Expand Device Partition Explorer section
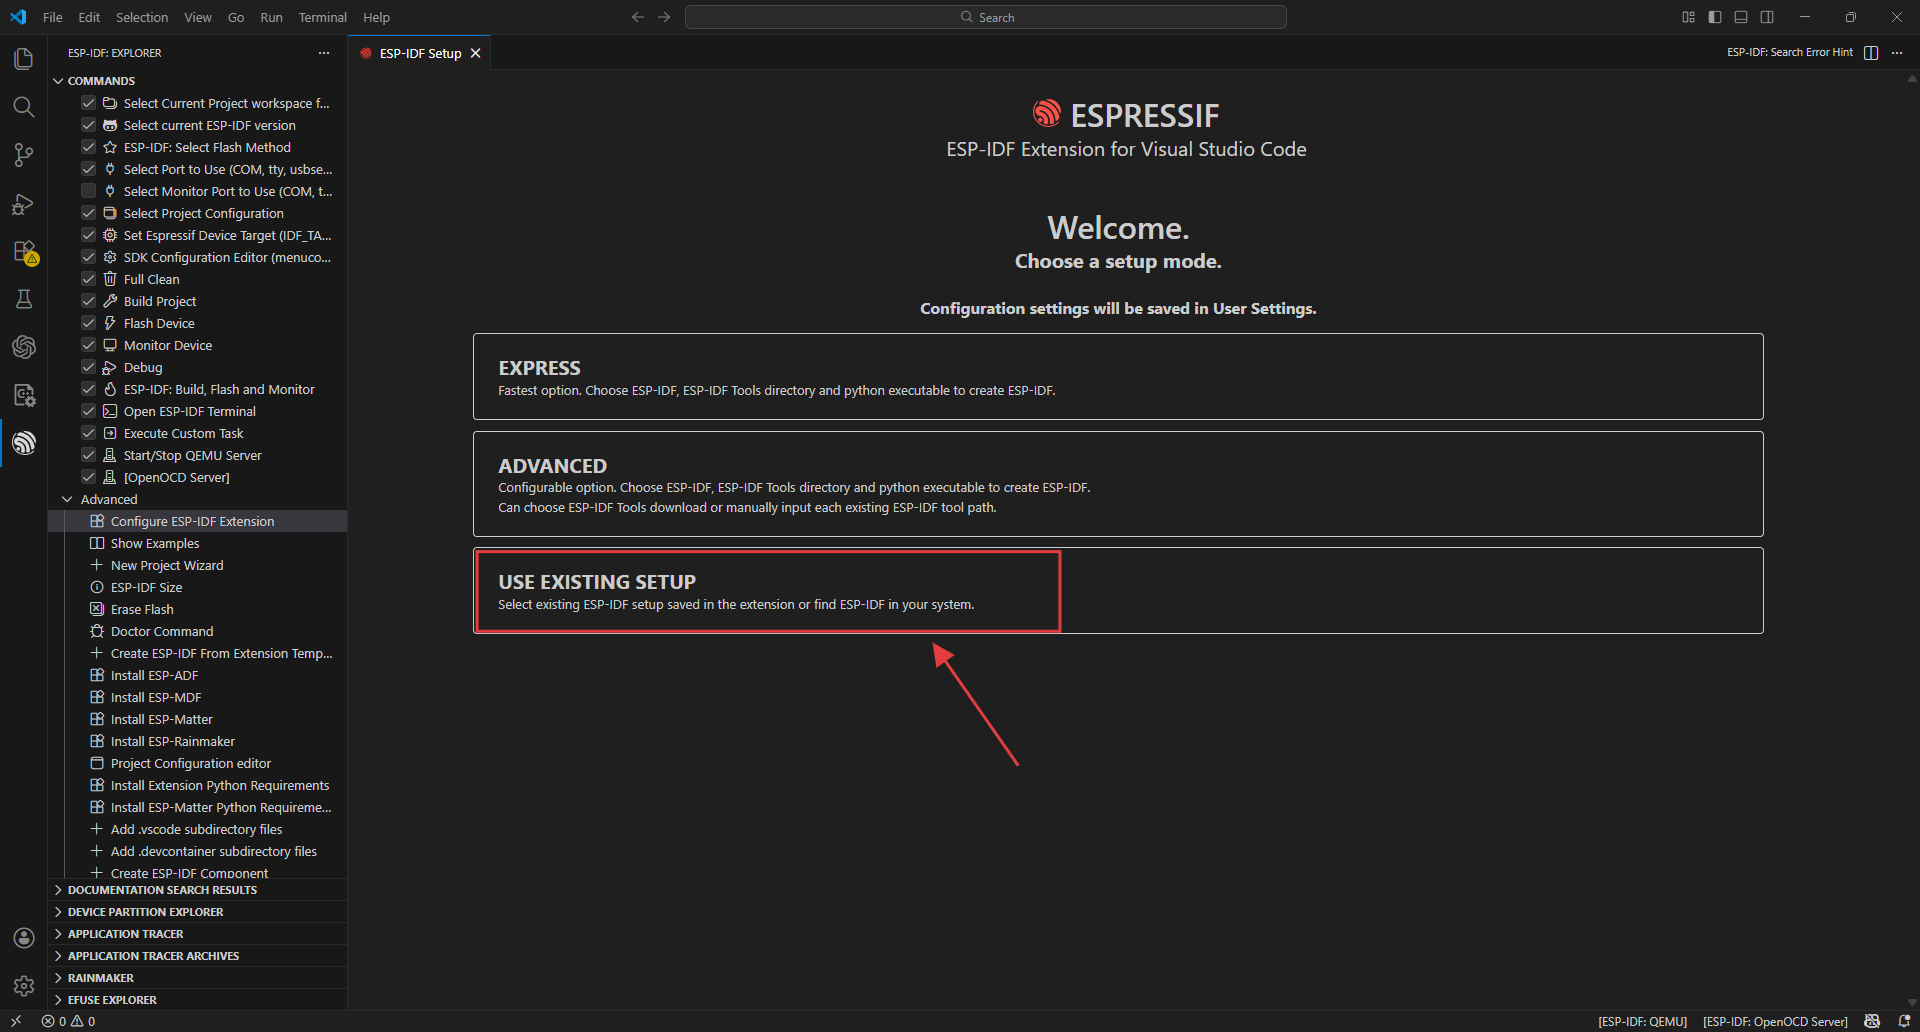The height and width of the screenshot is (1032, 1920). tap(197, 912)
